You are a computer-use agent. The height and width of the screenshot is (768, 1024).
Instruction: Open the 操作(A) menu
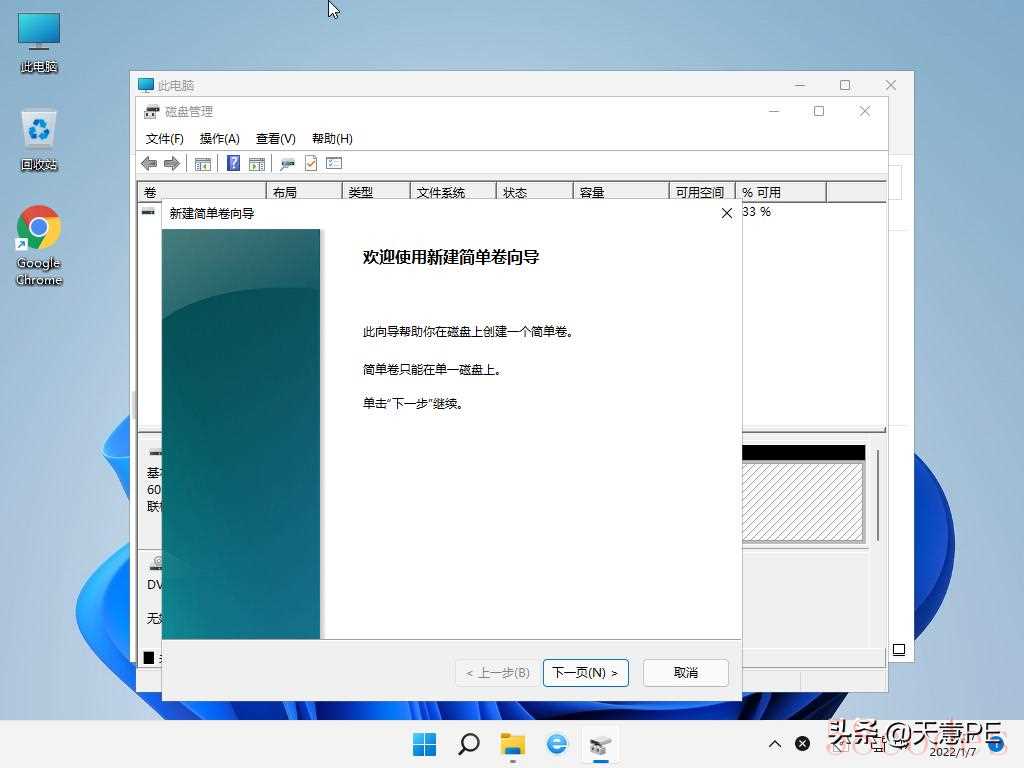tap(219, 139)
